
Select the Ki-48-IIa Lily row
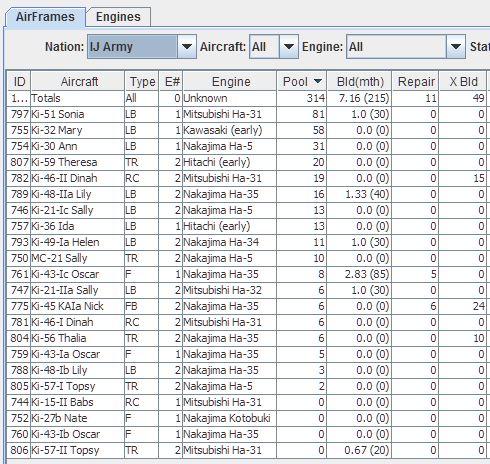click(247, 194)
